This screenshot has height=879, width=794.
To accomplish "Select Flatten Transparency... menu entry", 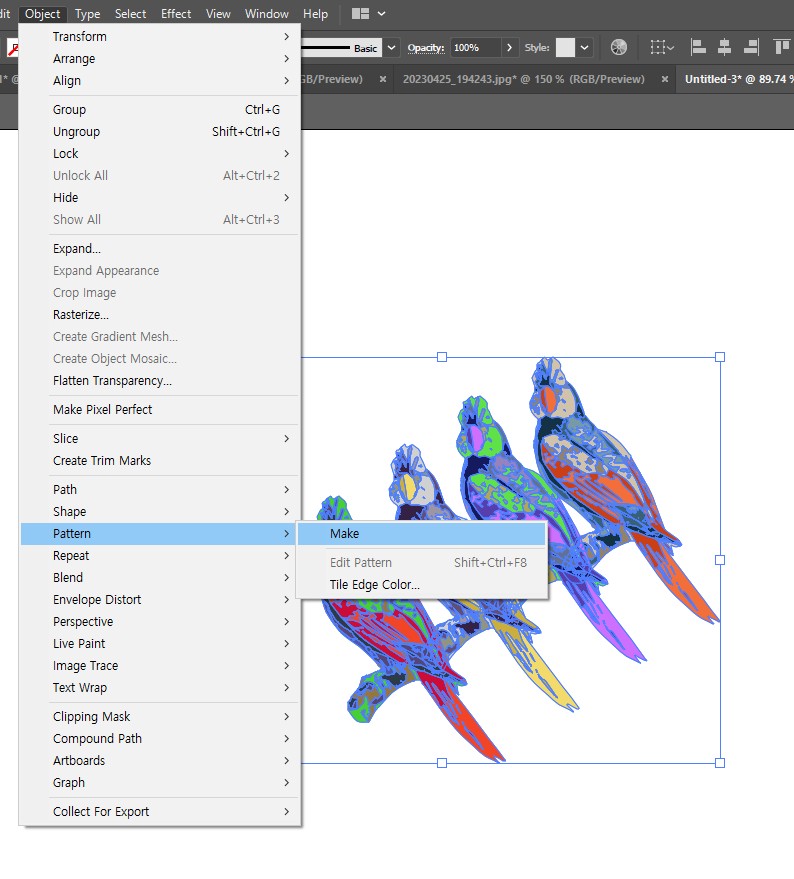I will [x=160, y=381].
